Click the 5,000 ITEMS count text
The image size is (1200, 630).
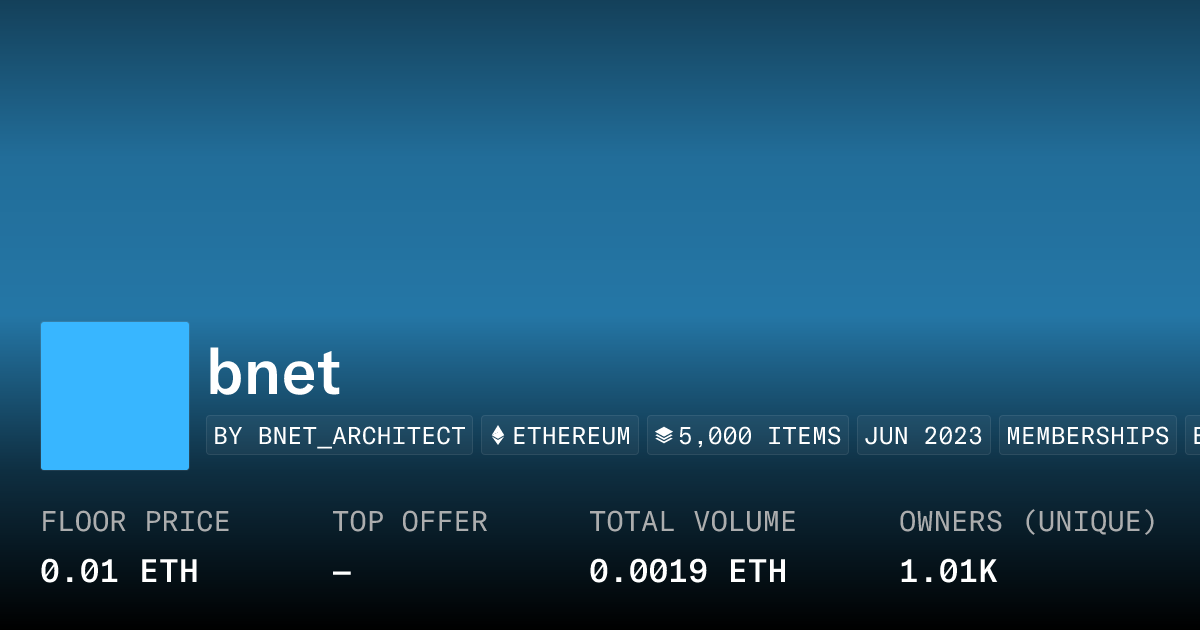pos(759,436)
